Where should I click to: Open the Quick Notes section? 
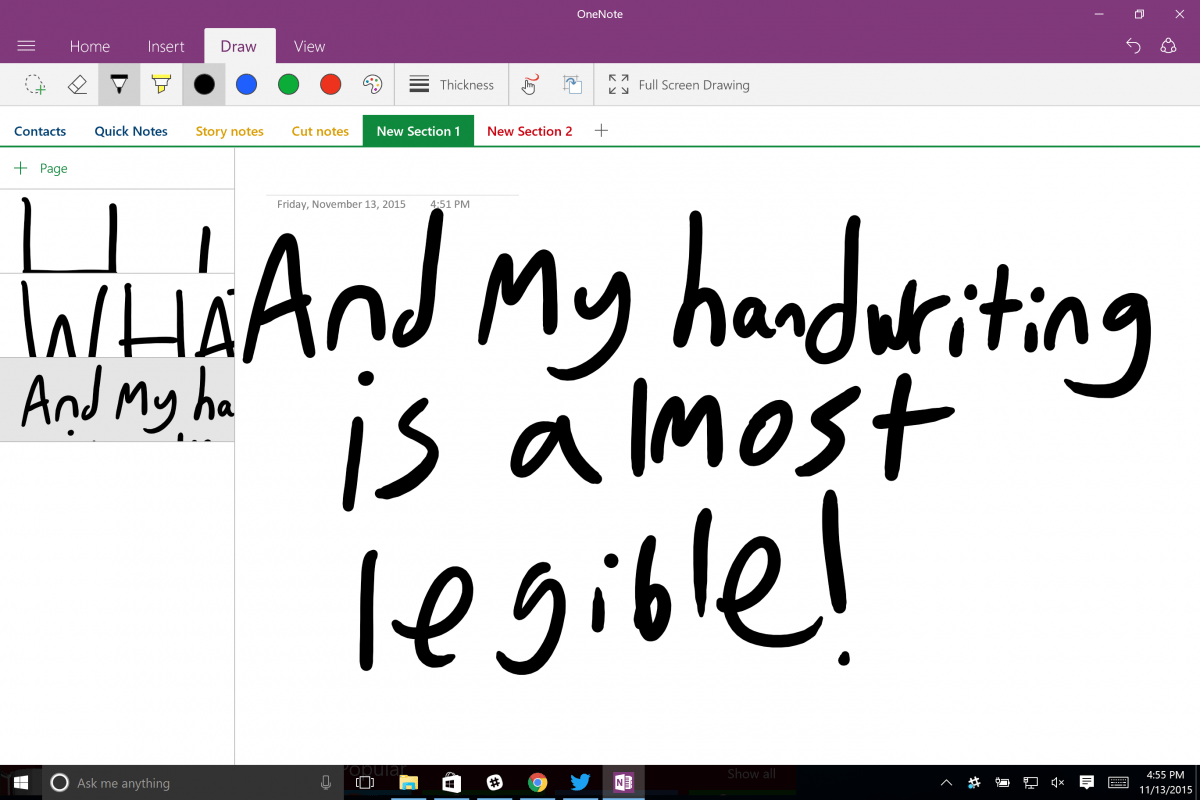point(131,131)
